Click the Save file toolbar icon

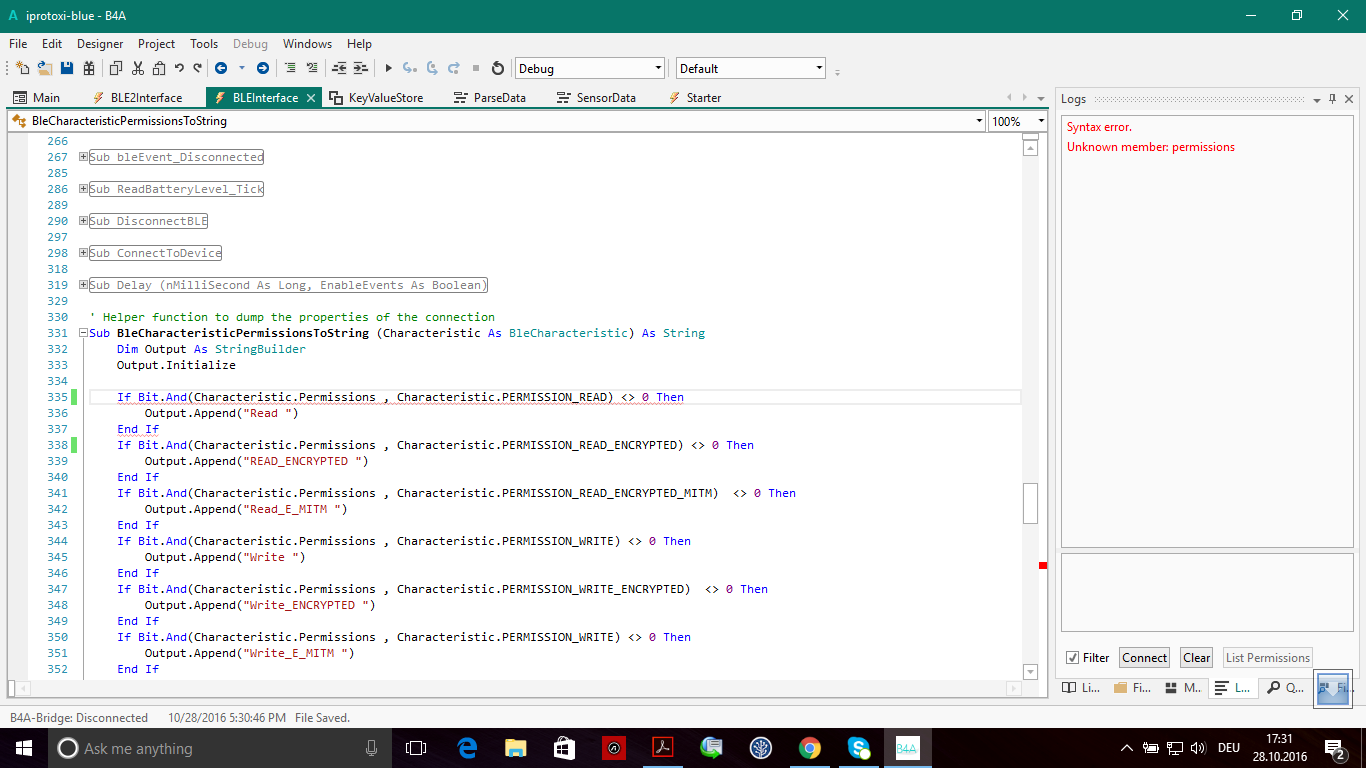pos(67,68)
